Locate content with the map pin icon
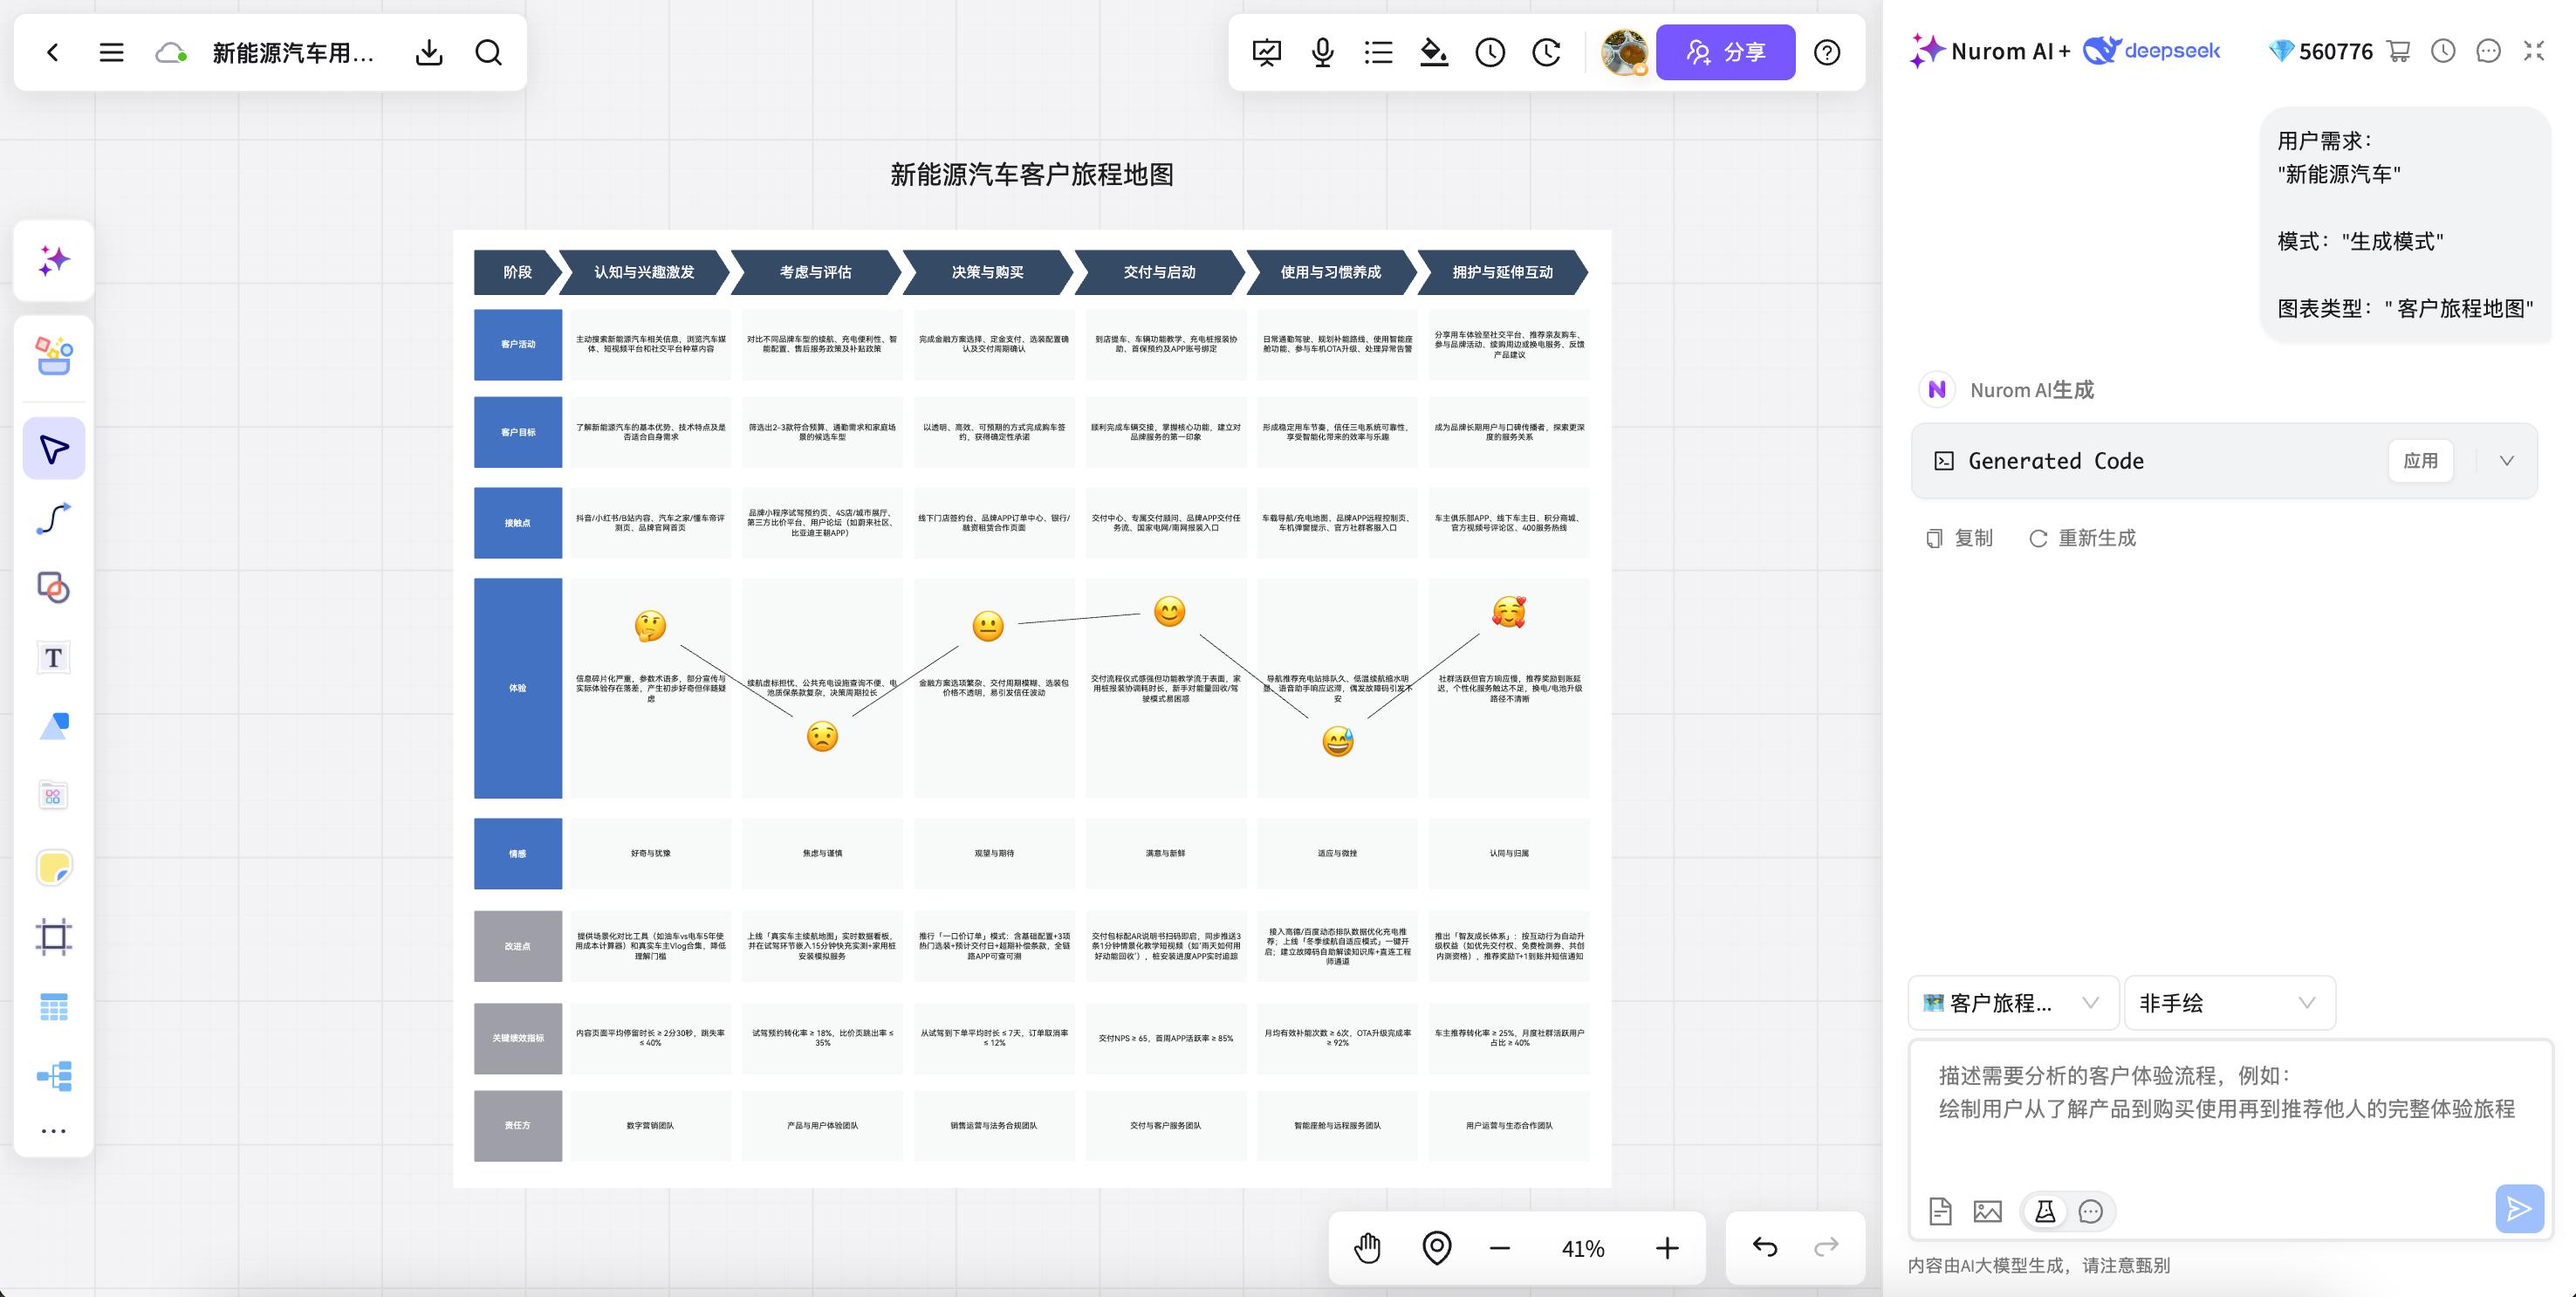This screenshot has width=2576, height=1297. click(1436, 1247)
